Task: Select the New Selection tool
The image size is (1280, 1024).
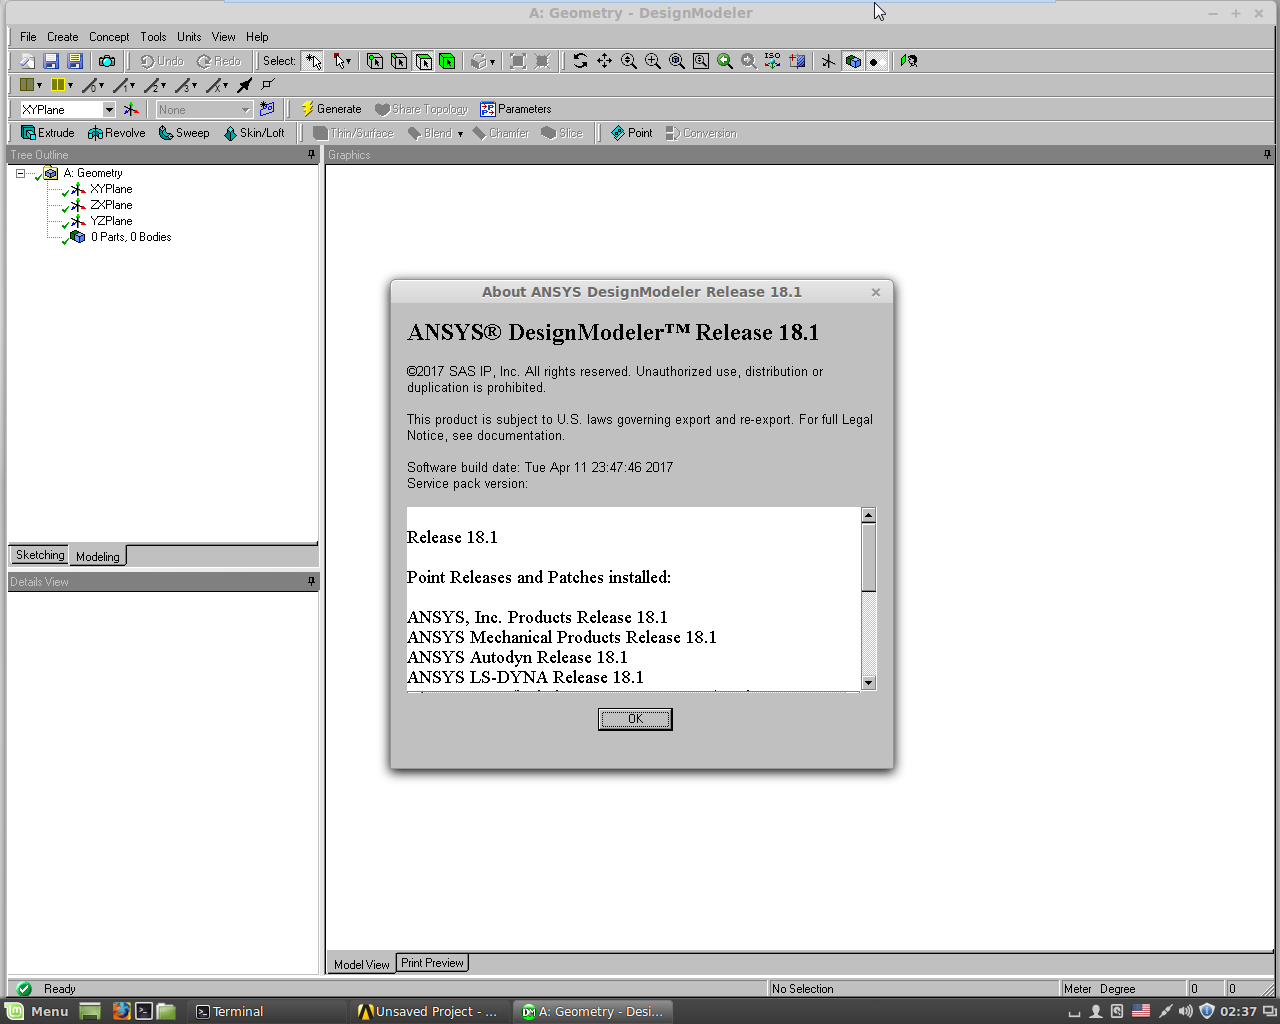Action: pos(313,61)
